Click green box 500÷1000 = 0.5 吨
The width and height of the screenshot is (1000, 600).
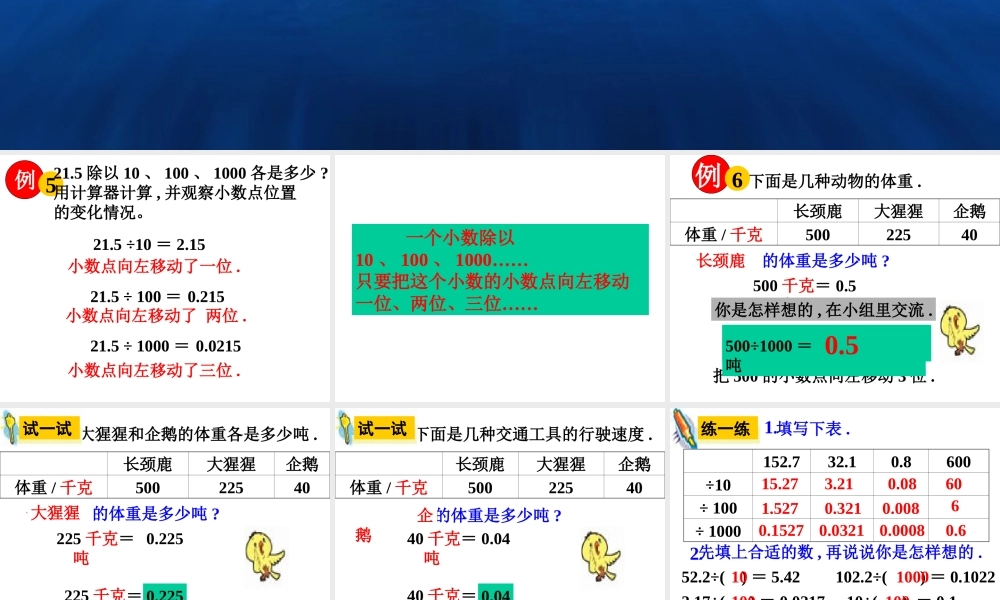point(826,350)
